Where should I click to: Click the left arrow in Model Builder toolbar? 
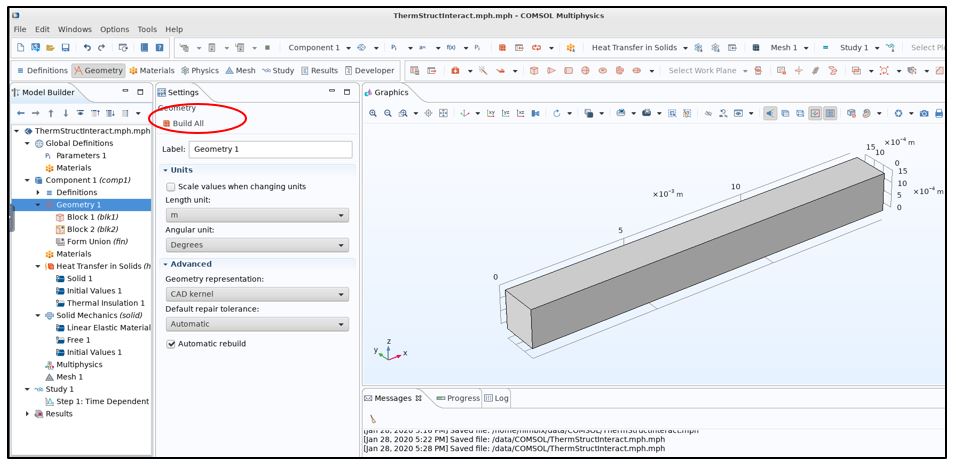coord(21,114)
